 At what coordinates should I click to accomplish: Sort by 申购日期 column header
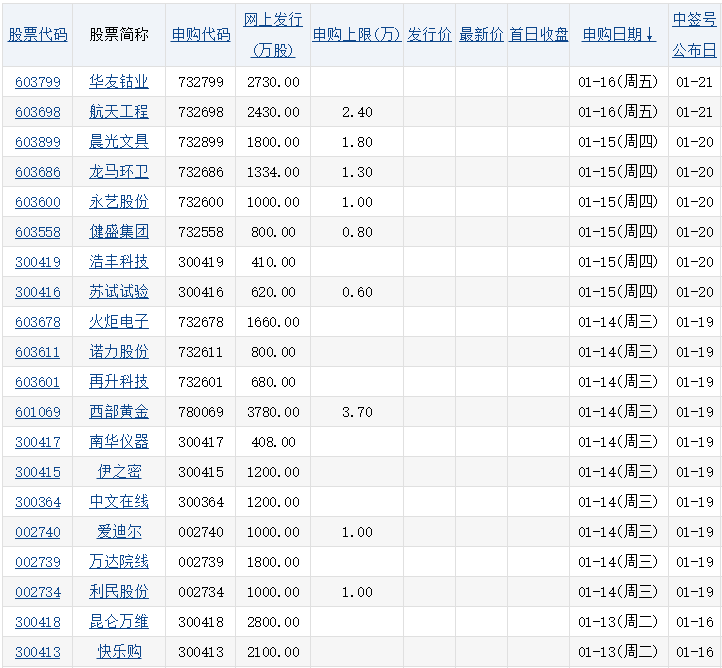(618, 35)
